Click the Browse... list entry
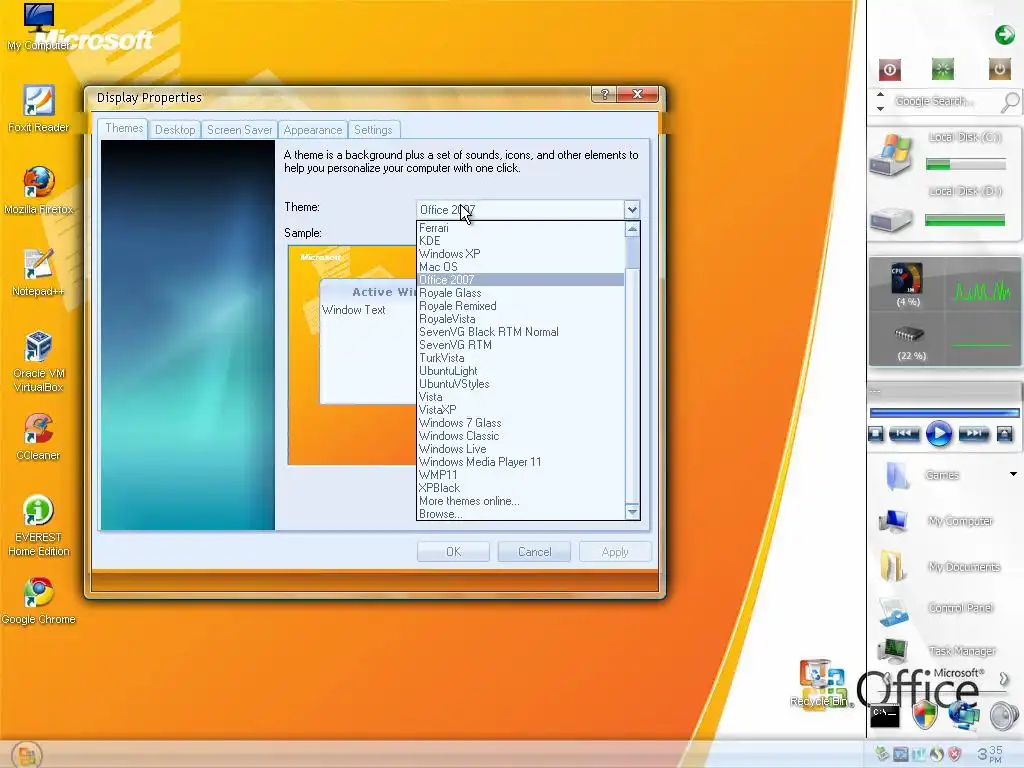The height and width of the screenshot is (768, 1024). (x=520, y=514)
